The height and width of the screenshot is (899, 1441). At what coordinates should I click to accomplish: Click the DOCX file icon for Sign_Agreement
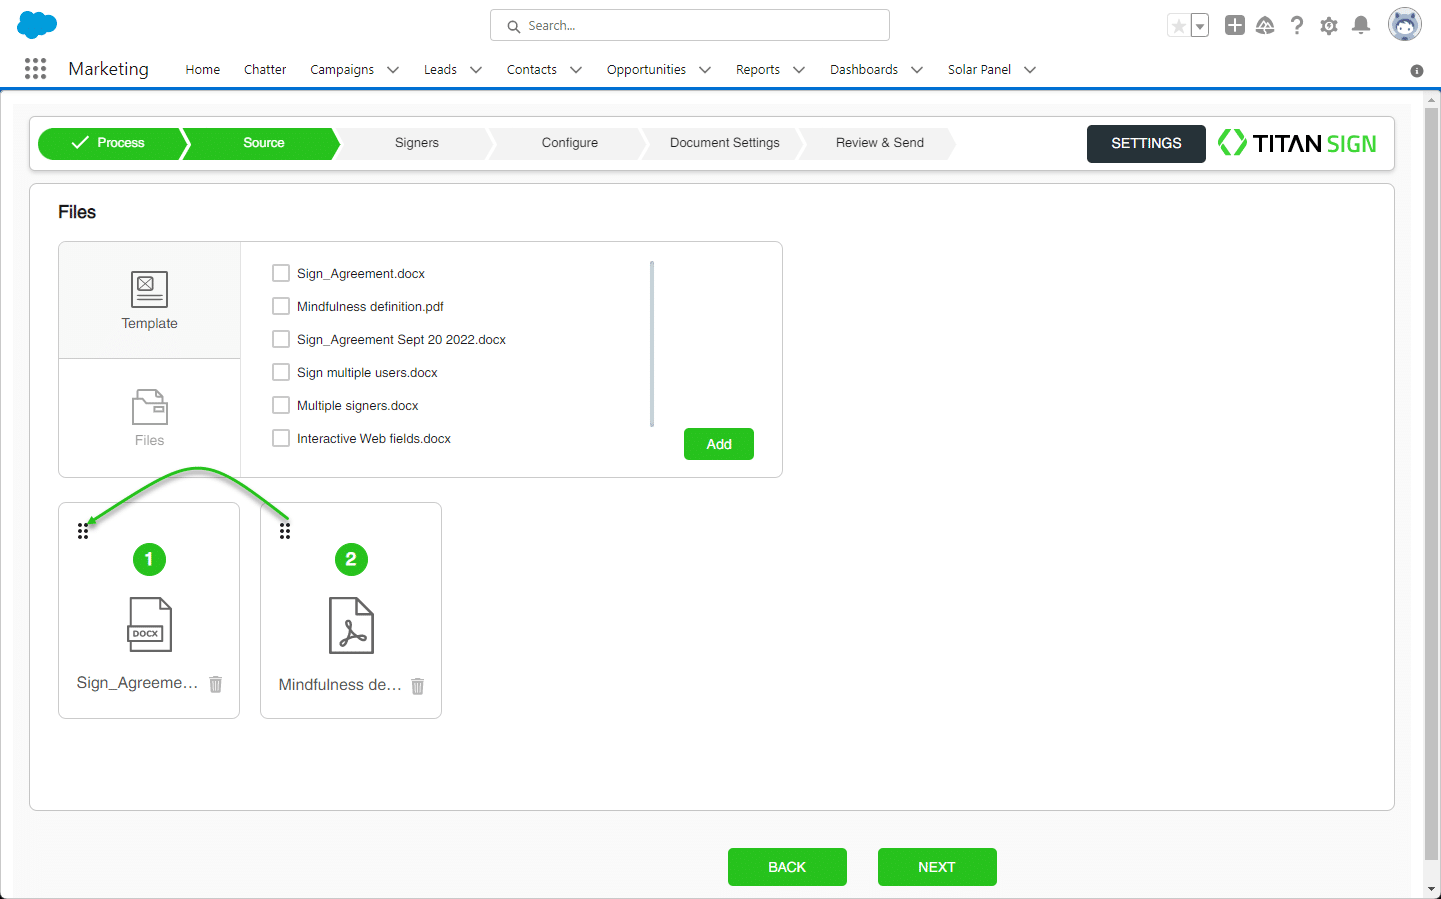pos(150,624)
